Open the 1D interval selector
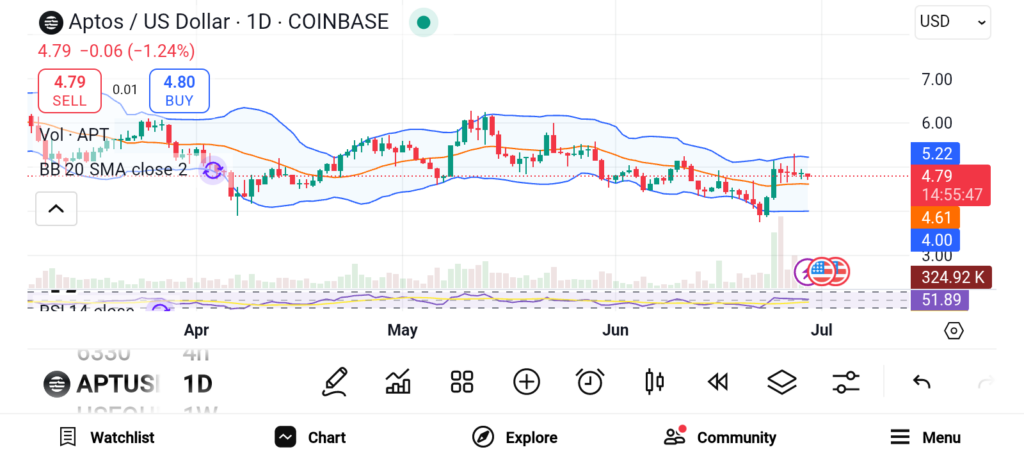Screen dimensions: 1024x461 (x=197, y=383)
